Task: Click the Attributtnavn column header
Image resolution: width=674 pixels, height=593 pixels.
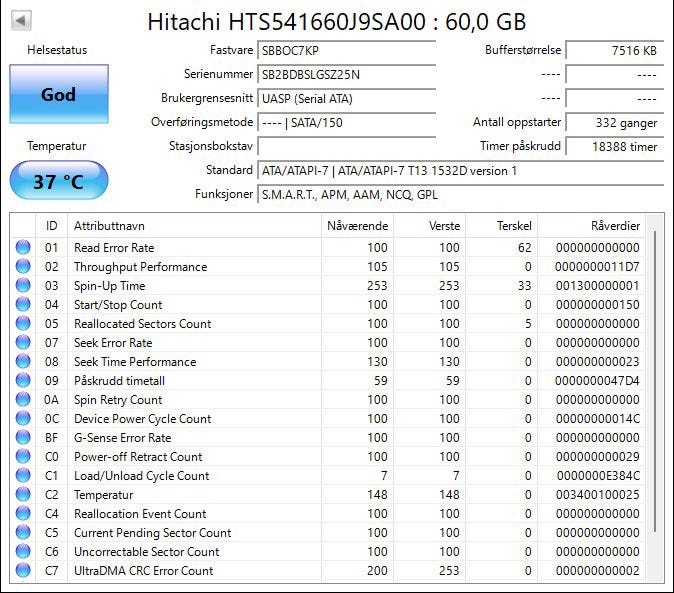Action: click(194, 226)
